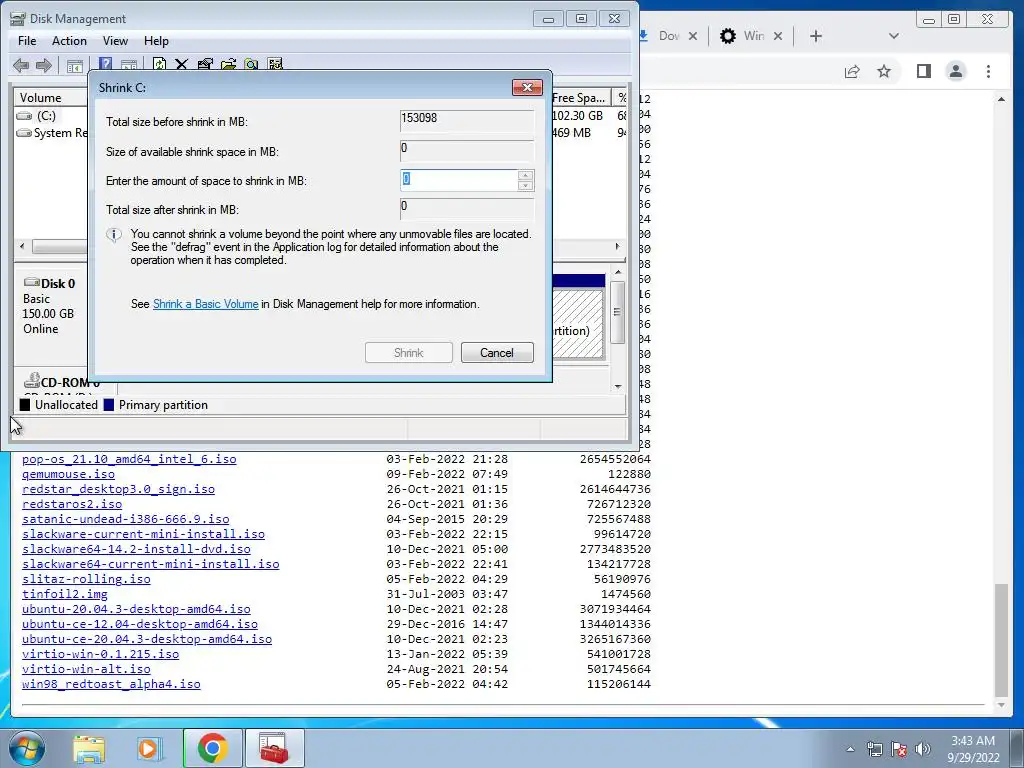Open pop-os_21.10_amd64_intel_6.iso link
The width and height of the screenshot is (1024, 768).
(x=129, y=459)
